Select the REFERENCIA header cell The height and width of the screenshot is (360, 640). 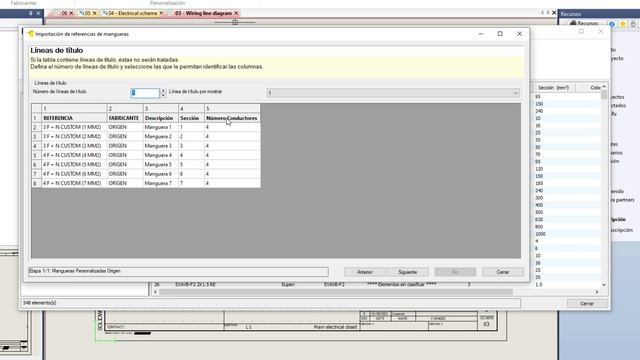pos(74,118)
